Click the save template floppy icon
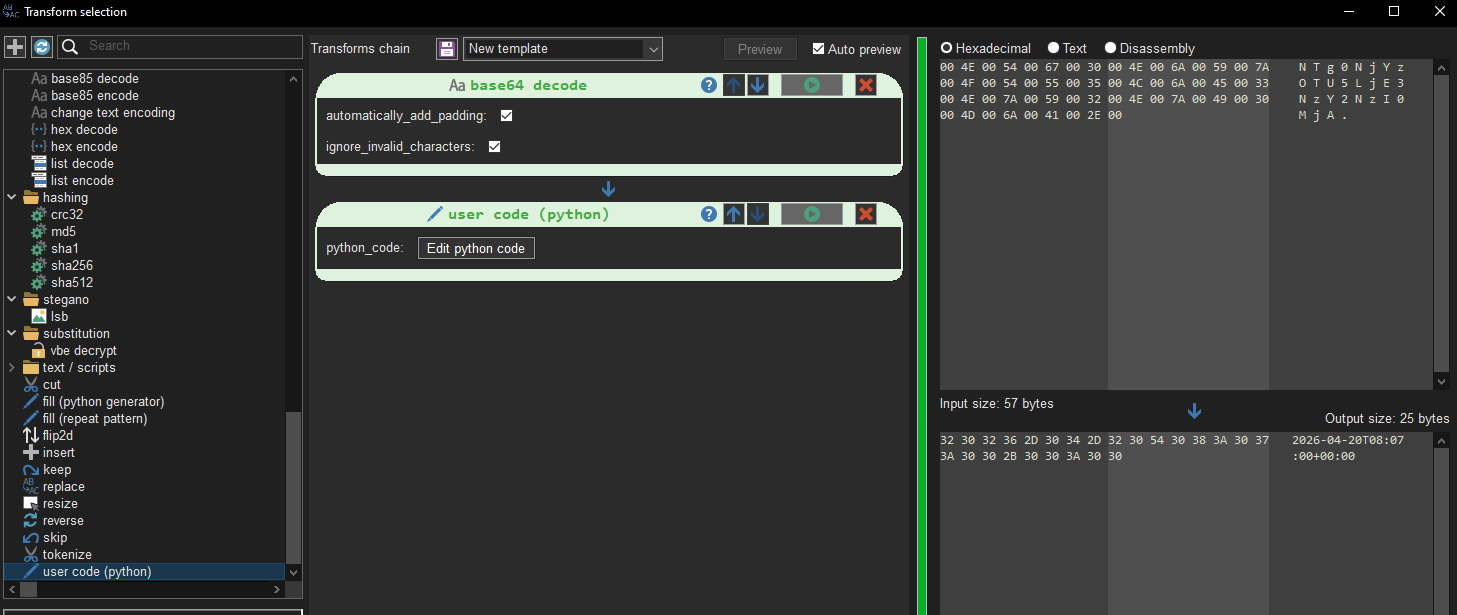The height and width of the screenshot is (615, 1457). 447,49
